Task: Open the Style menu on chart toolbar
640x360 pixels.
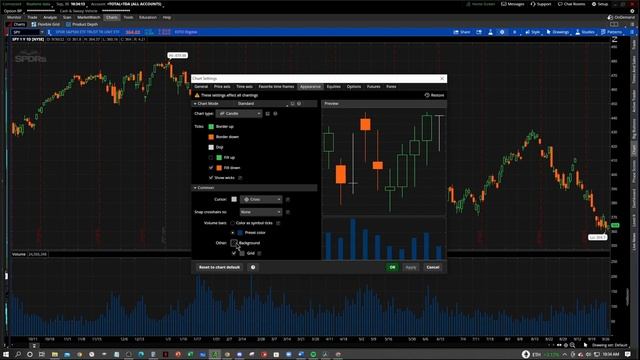Action: (x=532, y=32)
